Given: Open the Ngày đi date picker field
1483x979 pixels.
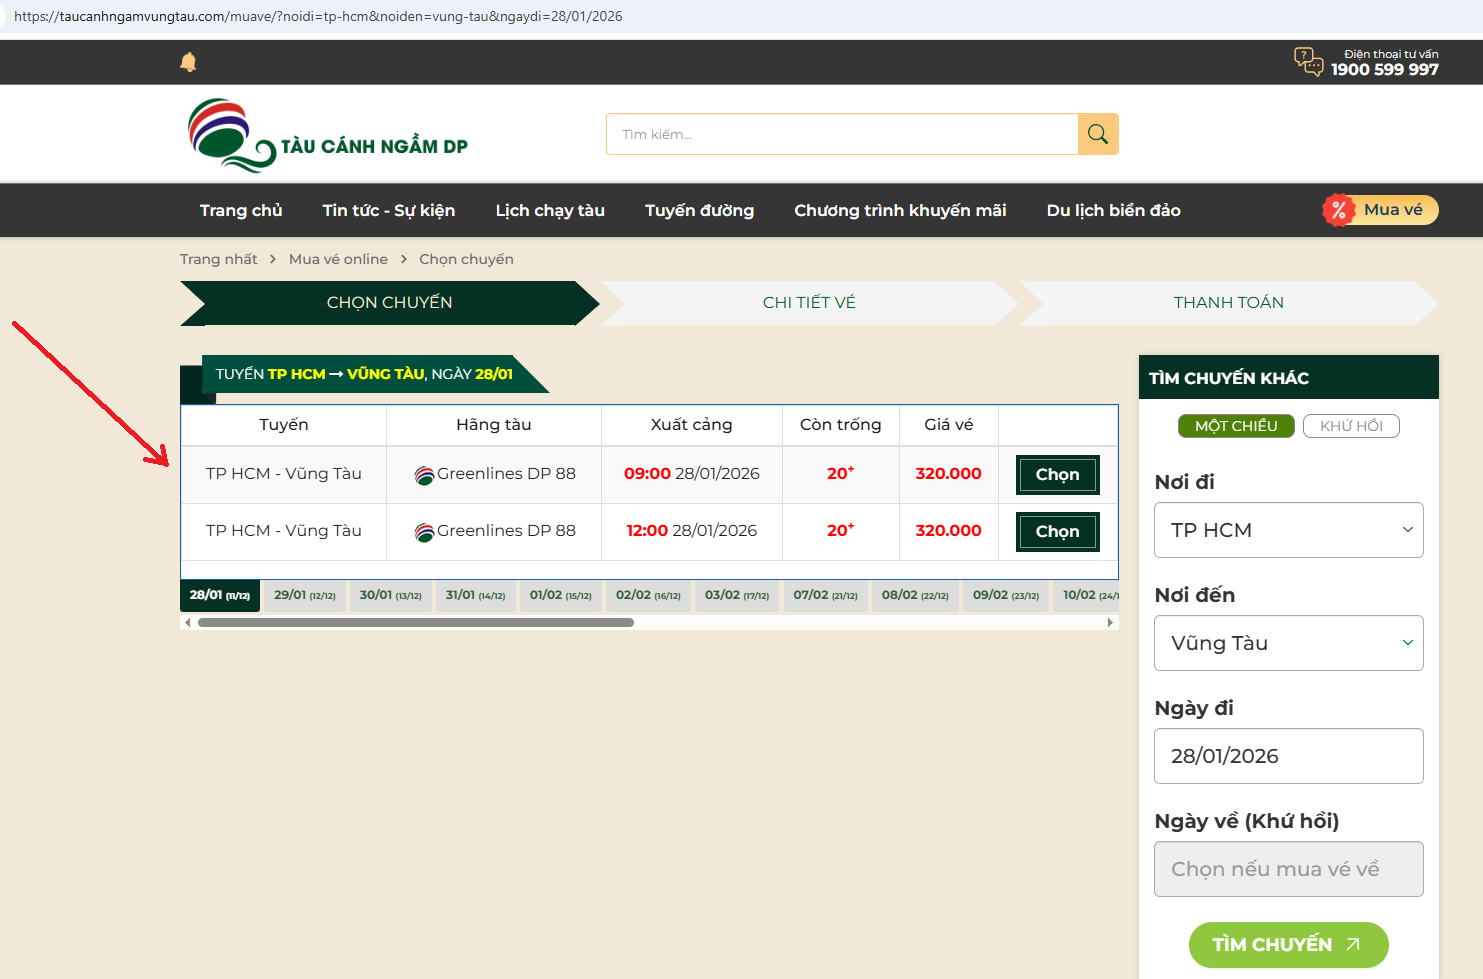Looking at the screenshot, I should [x=1288, y=756].
